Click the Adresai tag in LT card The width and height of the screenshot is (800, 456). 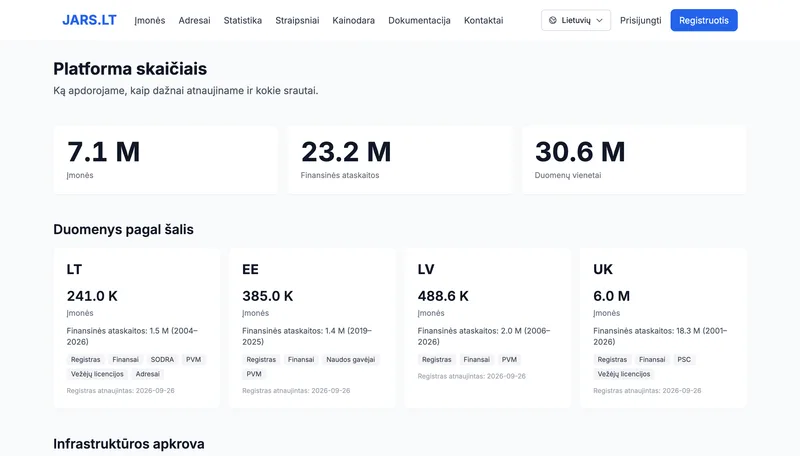click(147, 374)
